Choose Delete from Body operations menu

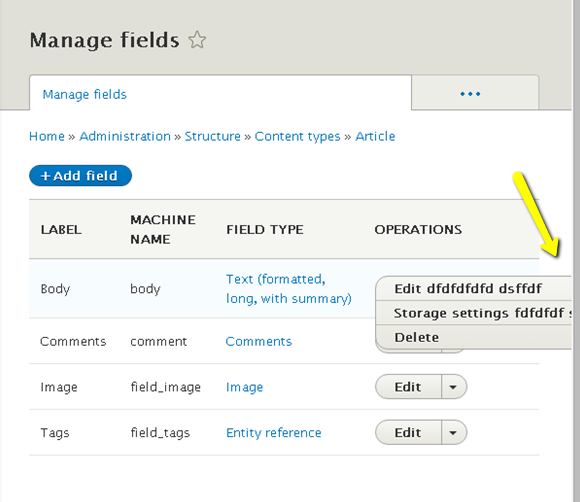pos(474,337)
